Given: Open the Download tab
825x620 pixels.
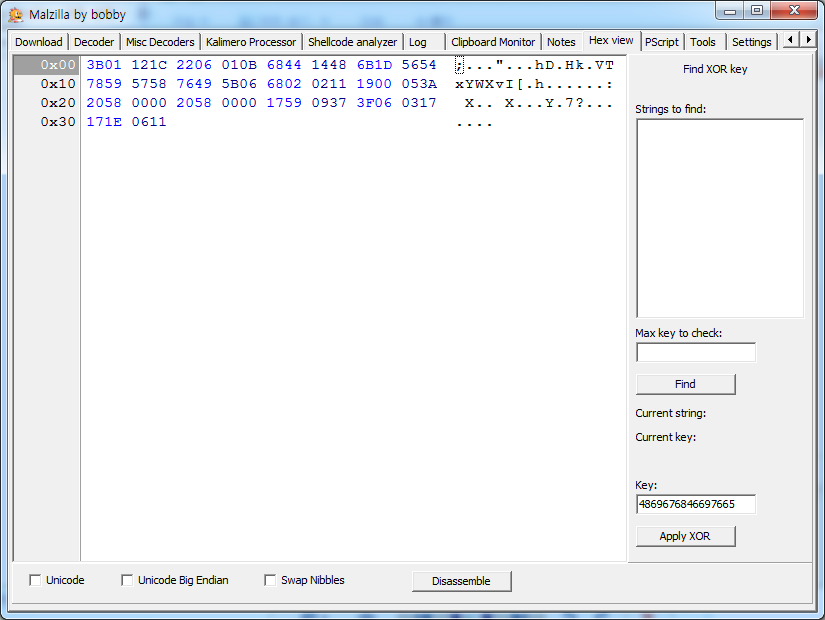Looking at the screenshot, I should pos(39,42).
